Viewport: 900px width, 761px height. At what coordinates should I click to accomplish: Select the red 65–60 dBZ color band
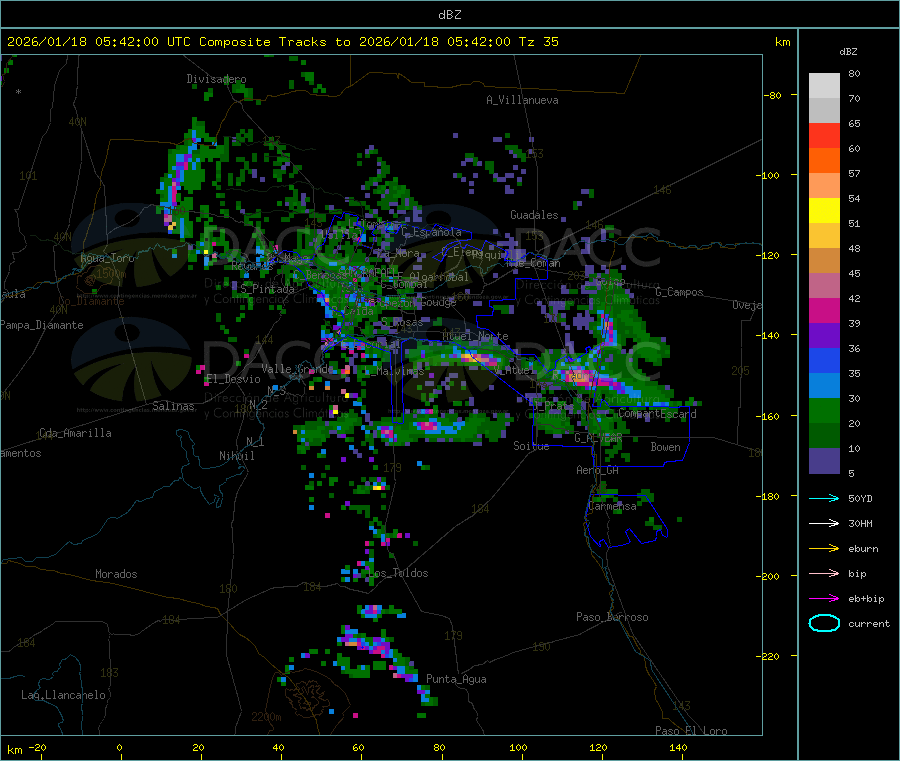824,135
